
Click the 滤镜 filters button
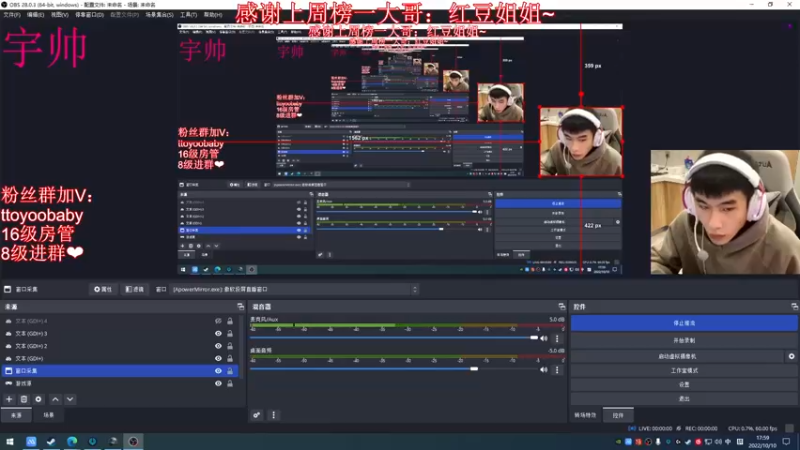click(135, 289)
